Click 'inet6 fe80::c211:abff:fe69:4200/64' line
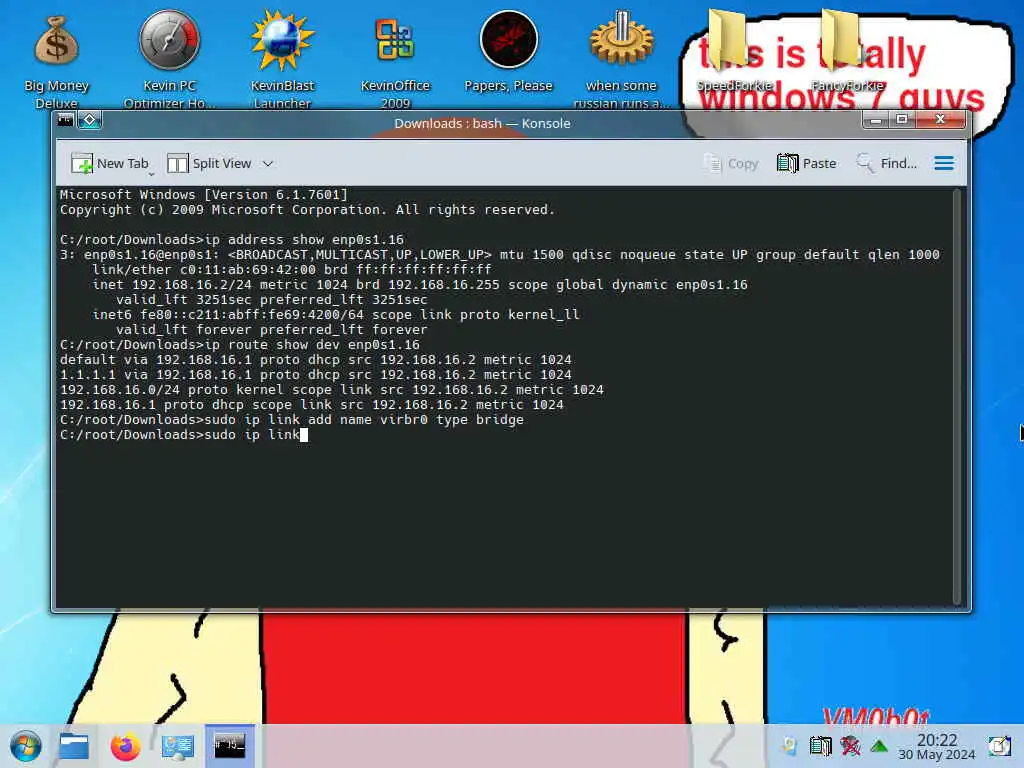The height and width of the screenshot is (768, 1024). pos(336,315)
